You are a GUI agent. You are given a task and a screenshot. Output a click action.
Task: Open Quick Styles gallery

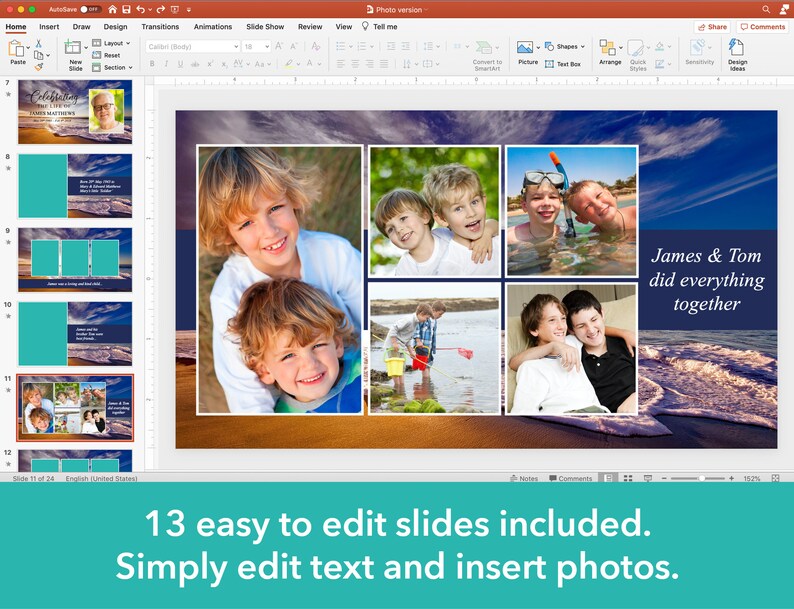tap(638, 55)
